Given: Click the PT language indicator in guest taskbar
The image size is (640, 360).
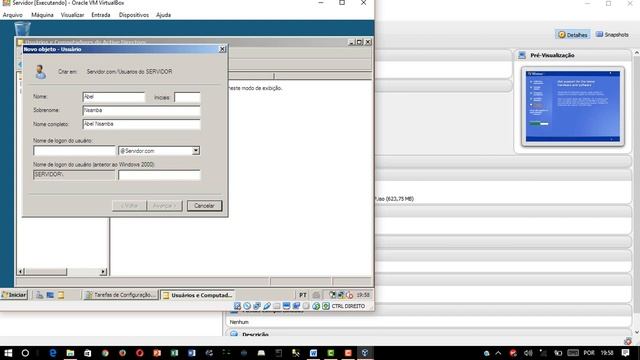Looking at the screenshot, I should 302,295.
